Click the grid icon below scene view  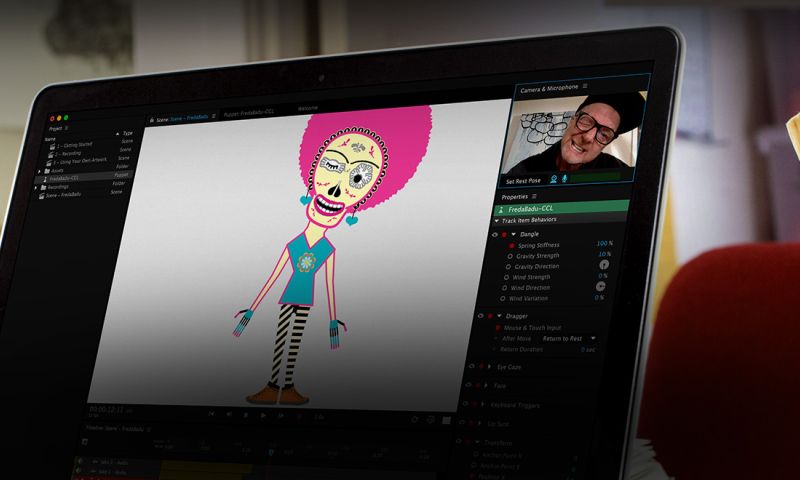(x=446, y=420)
